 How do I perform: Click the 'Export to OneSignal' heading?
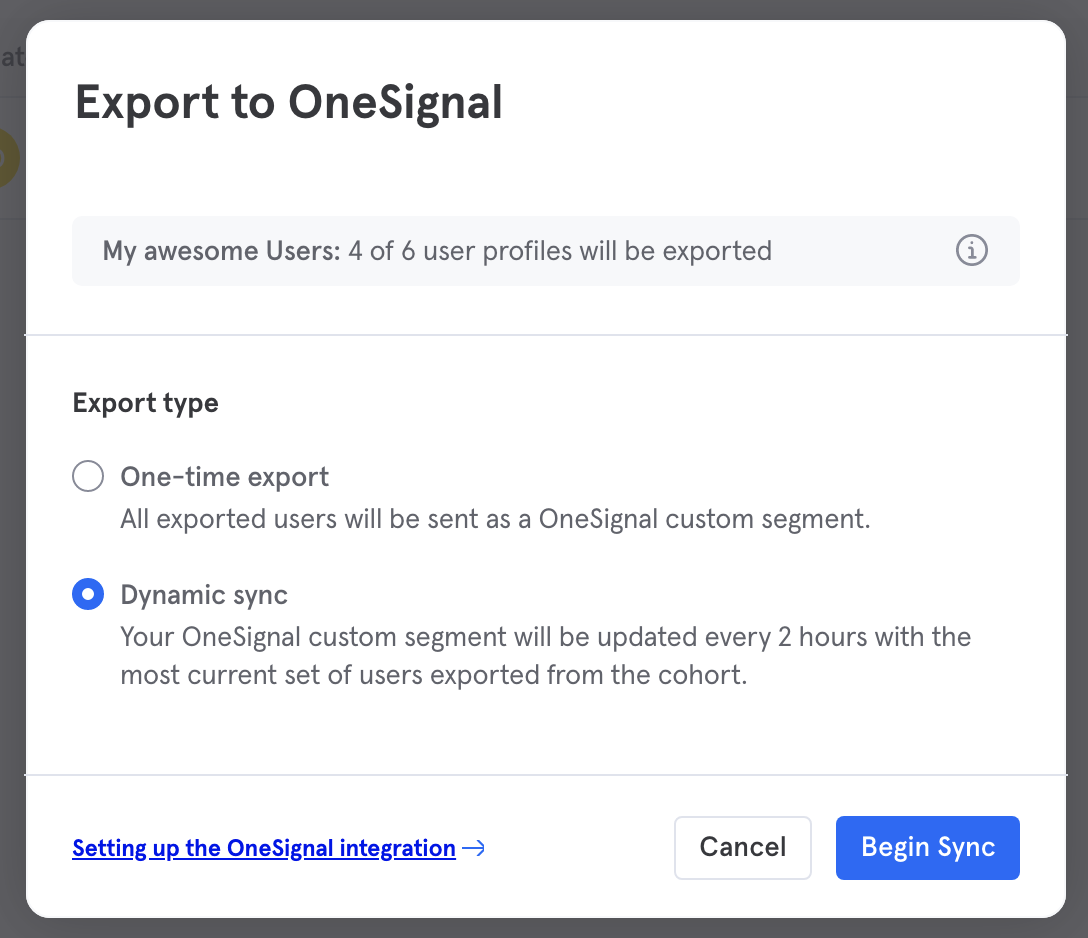coord(289,103)
